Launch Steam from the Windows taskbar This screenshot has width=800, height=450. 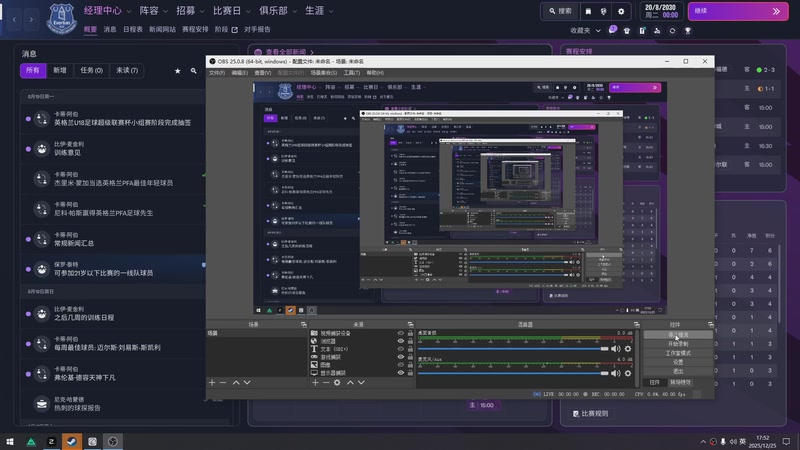click(72, 441)
